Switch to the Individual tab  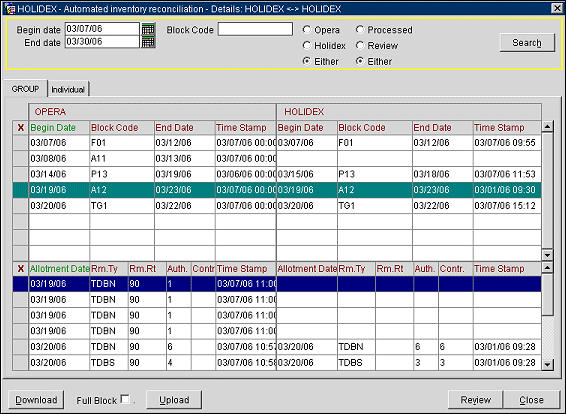tap(68, 89)
